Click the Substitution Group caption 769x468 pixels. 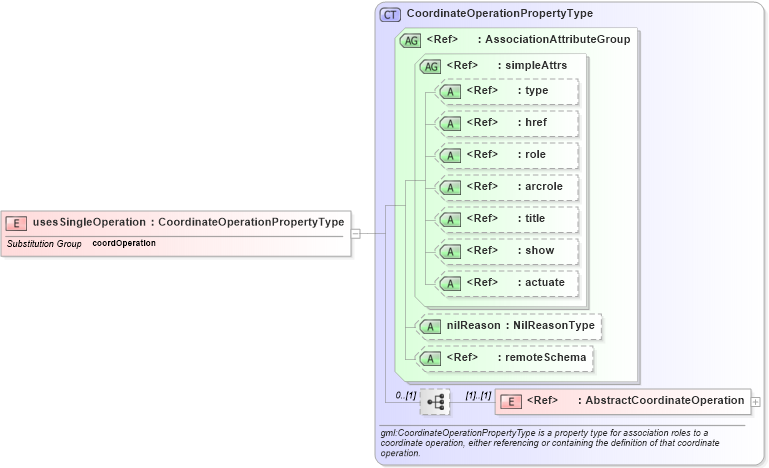(x=44, y=244)
